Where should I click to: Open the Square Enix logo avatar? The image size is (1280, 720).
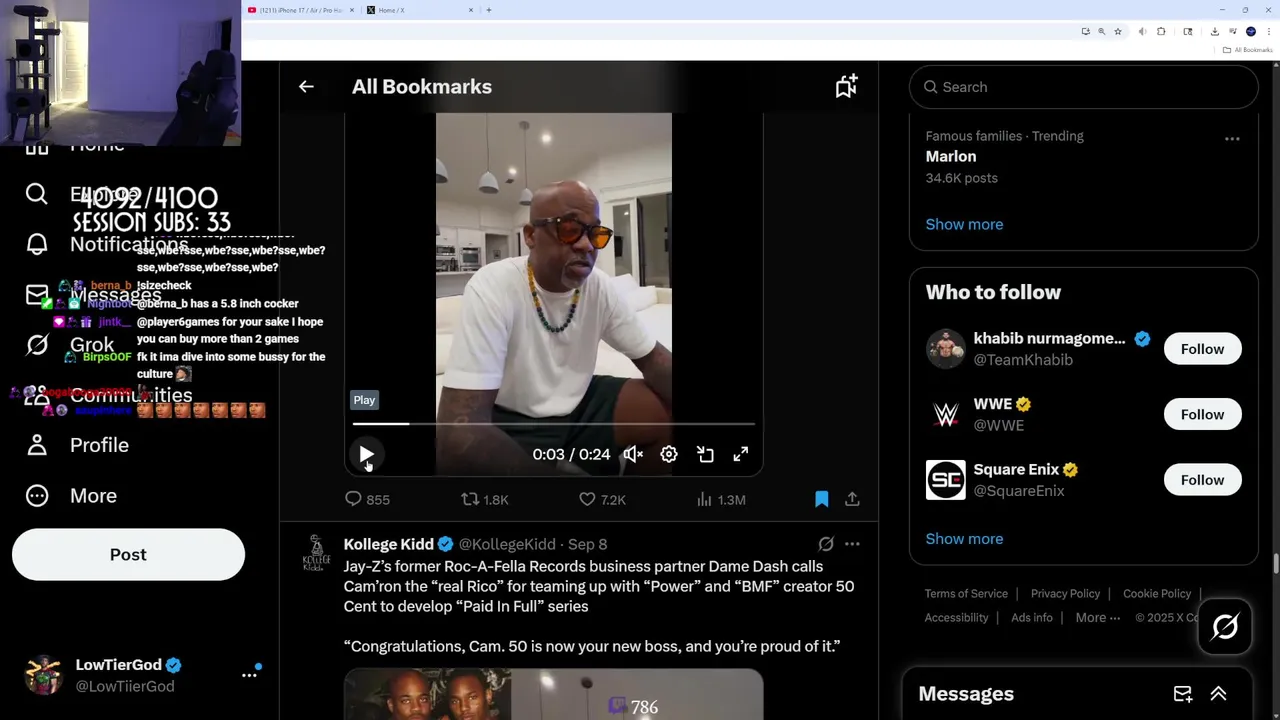(x=945, y=480)
